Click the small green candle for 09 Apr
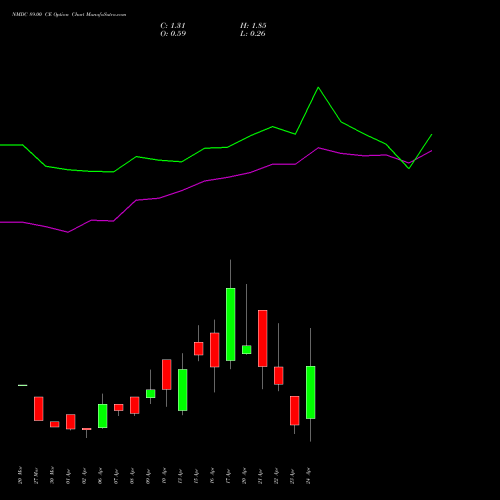This screenshot has width=500, height=500. pyautogui.click(x=151, y=394)
